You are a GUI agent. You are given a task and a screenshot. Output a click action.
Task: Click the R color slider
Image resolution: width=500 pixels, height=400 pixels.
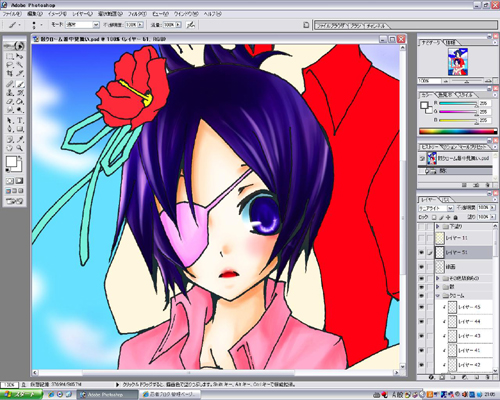tap(458, 104)
